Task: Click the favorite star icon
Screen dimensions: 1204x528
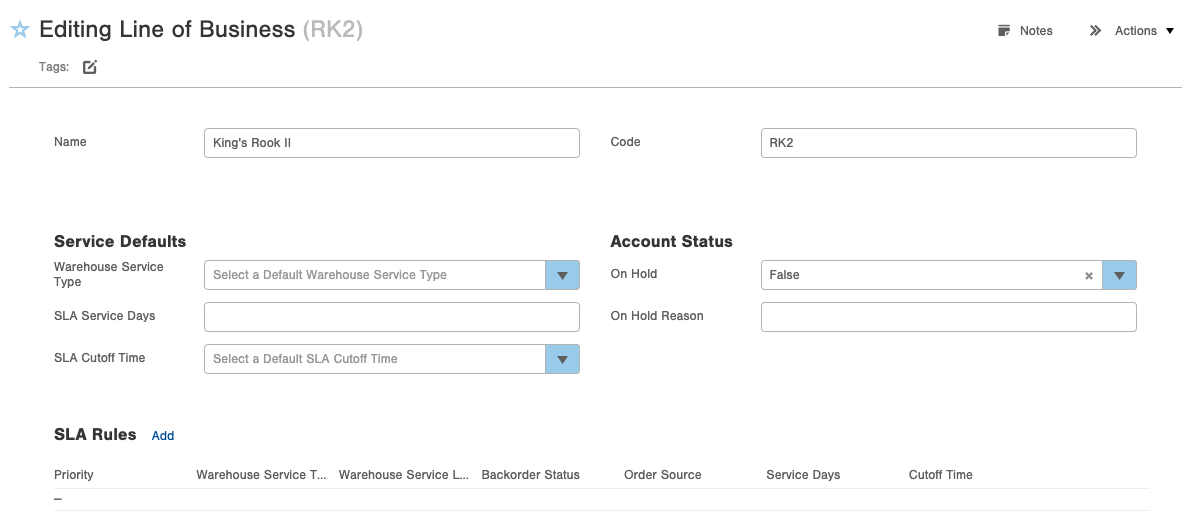Action: click(20, 30)
